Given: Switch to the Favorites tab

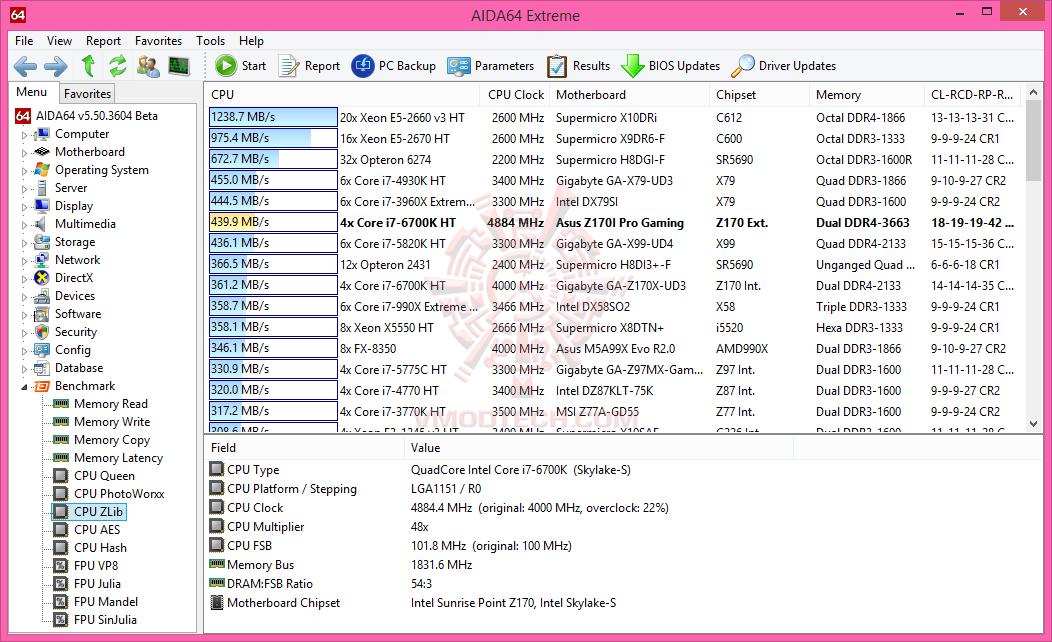Looking at the screenshot, I should click(87, 94).
